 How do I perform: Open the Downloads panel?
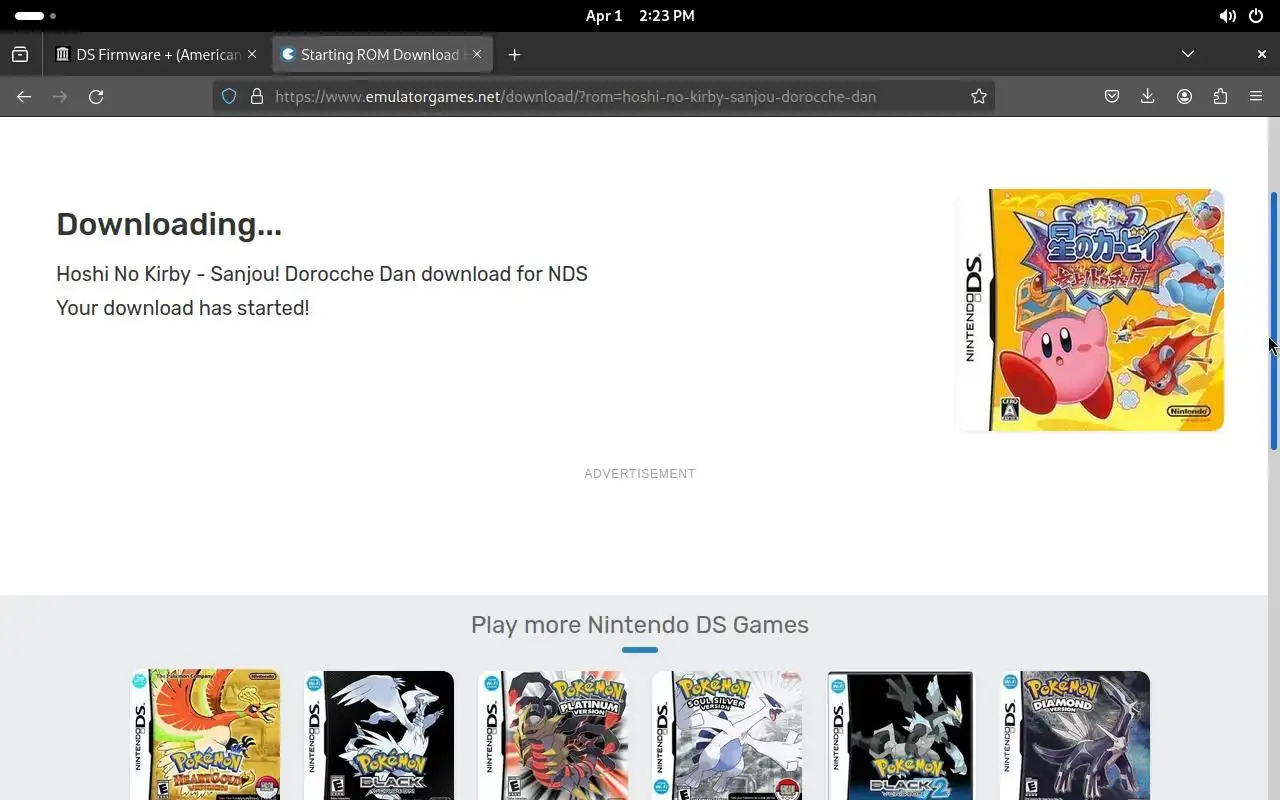click(x=1148, y=97)
